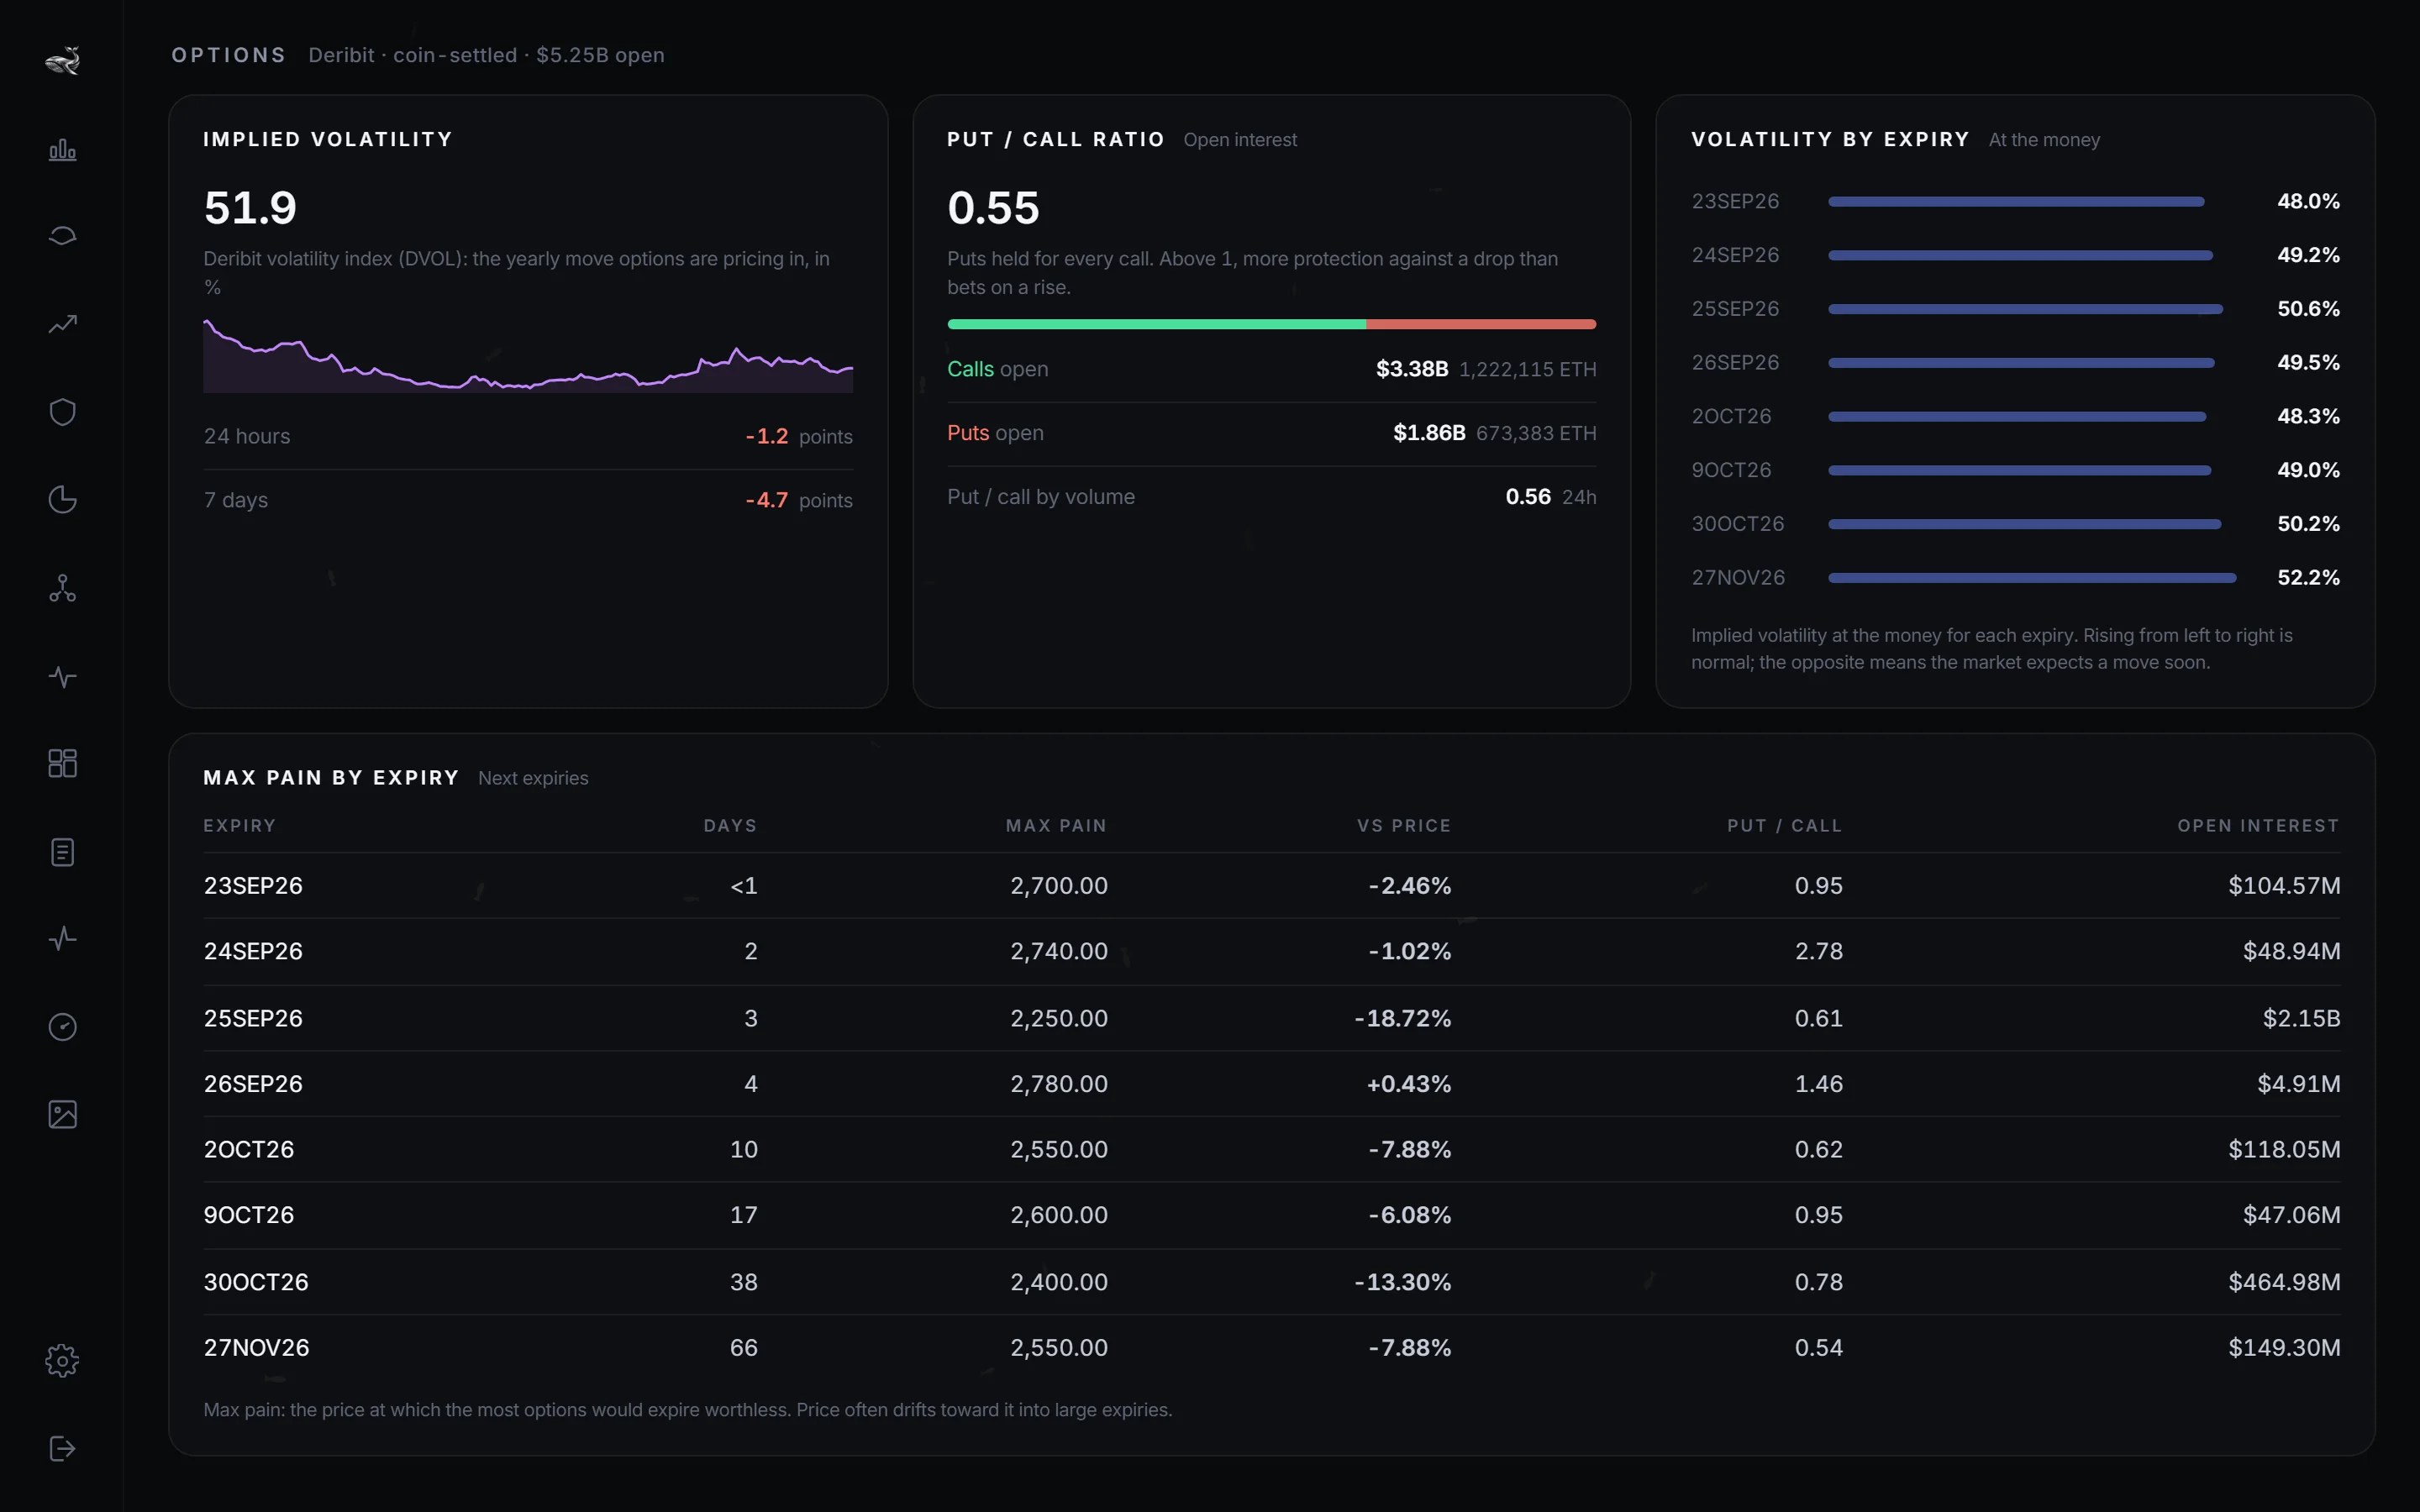Open the pie chart section

[62, 499]
